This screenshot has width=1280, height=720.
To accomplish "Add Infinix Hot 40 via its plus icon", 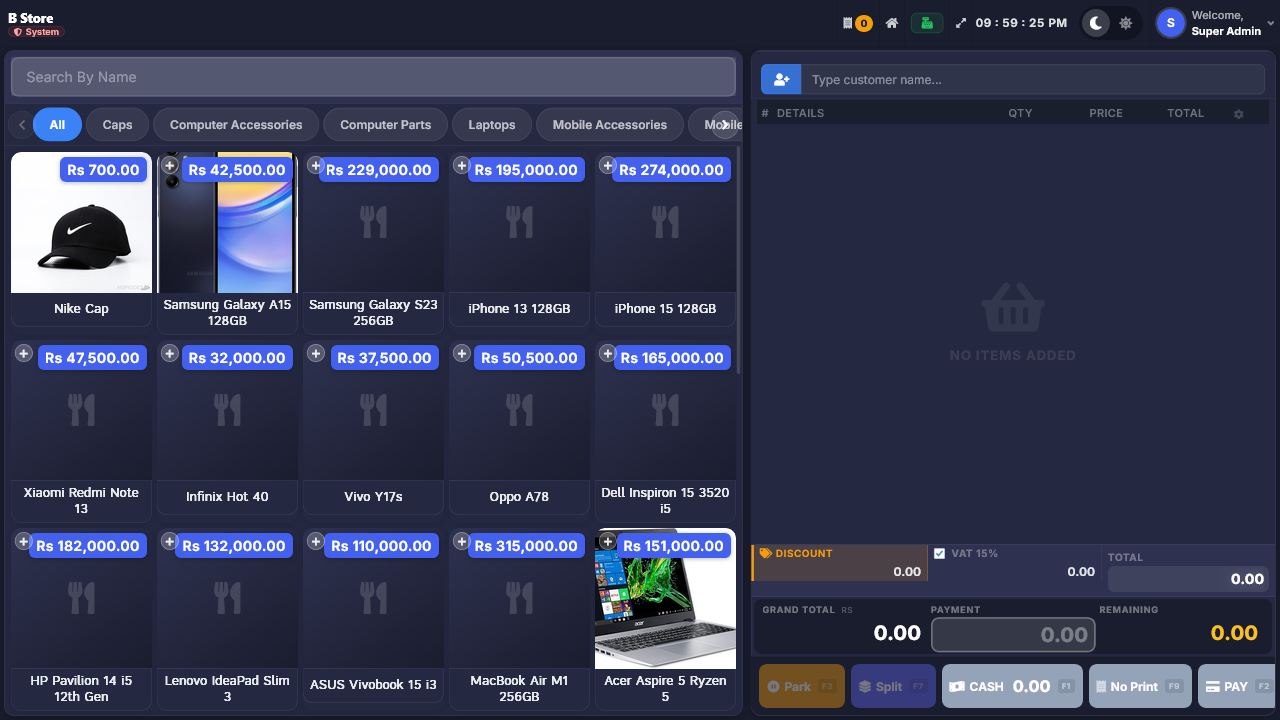I will coord(170,353).
